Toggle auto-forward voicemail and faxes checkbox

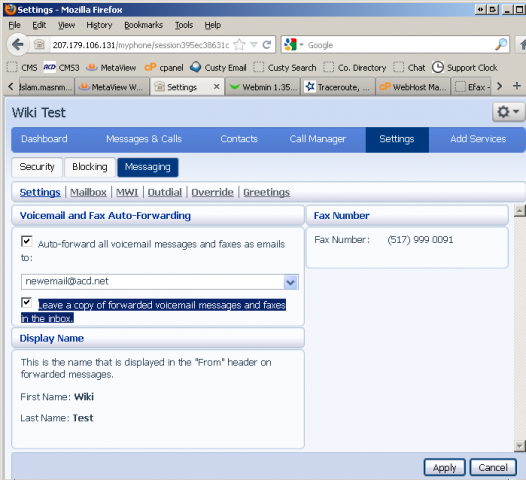point(27,241)
